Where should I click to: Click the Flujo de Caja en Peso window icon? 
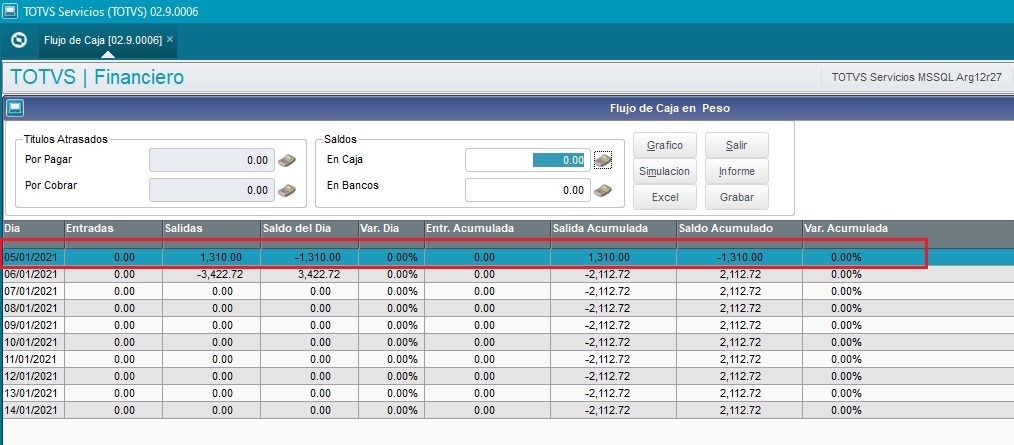pos(14,107)
